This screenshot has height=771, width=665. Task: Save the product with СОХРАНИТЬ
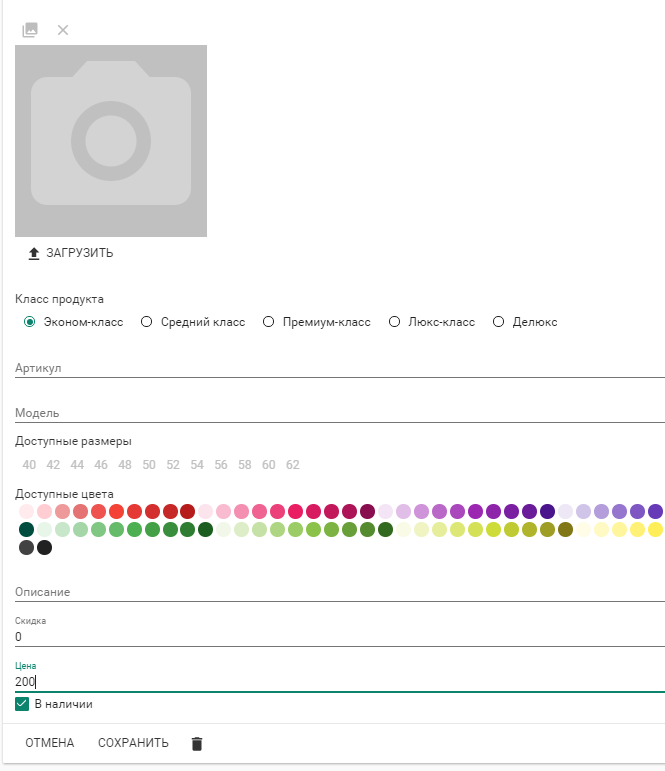tap(133, 743)
